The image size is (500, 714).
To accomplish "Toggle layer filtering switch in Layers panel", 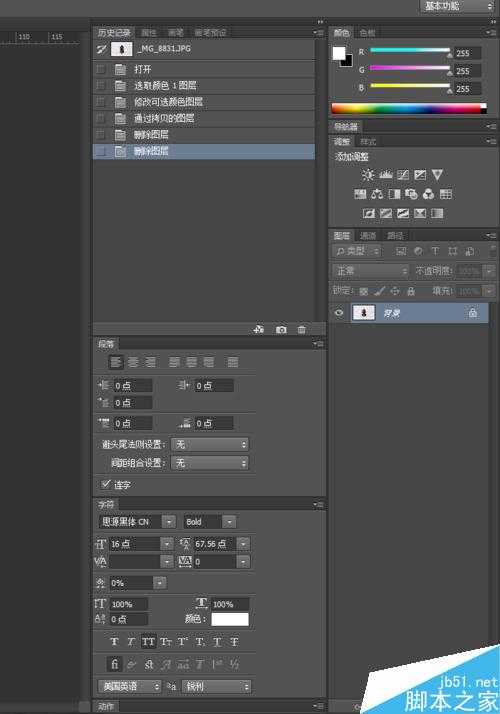I will point(493,251).
